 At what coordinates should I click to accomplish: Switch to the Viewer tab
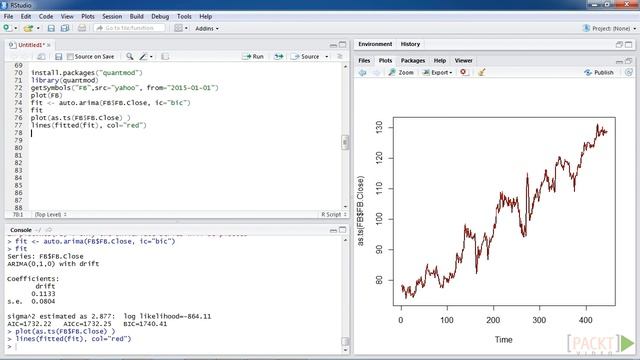[463, 60]
